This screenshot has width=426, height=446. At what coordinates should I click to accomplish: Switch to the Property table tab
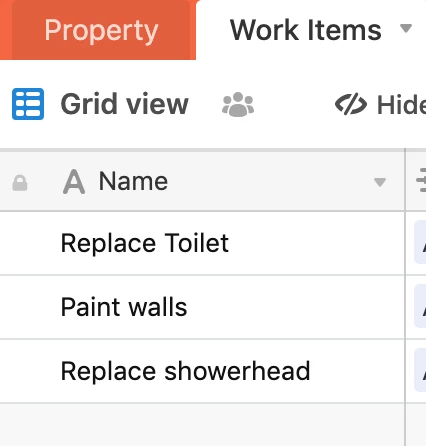[x=101, y=31]
